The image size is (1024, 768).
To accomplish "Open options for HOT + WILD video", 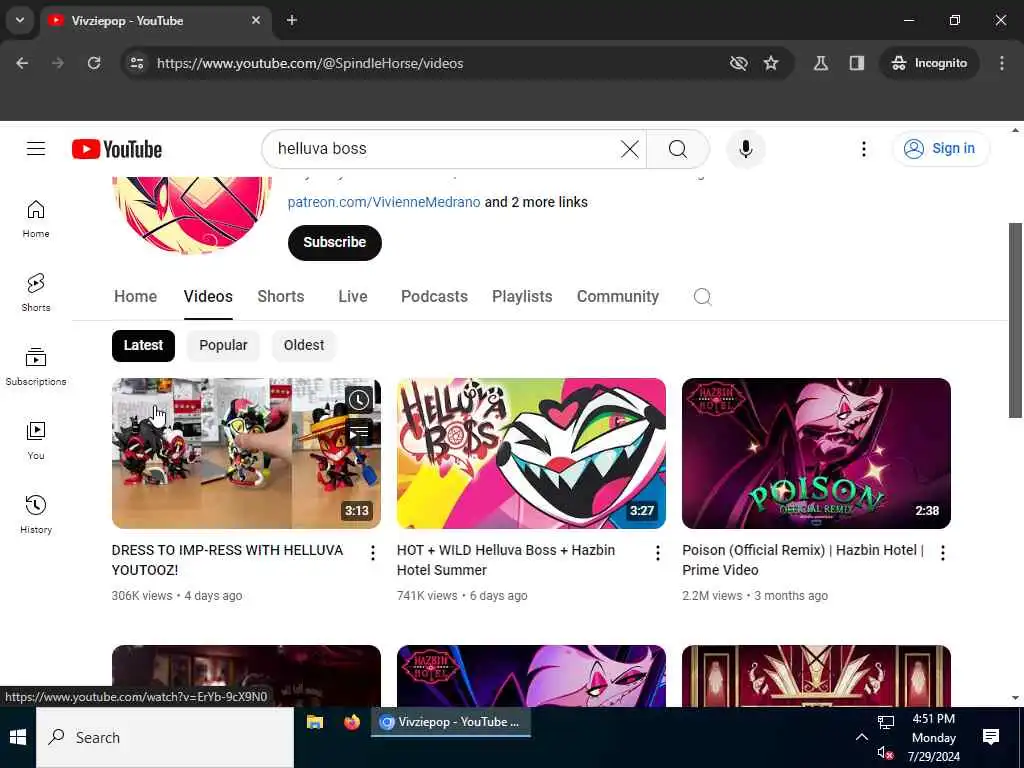I will pyautogui.click(x=658, y=553).
